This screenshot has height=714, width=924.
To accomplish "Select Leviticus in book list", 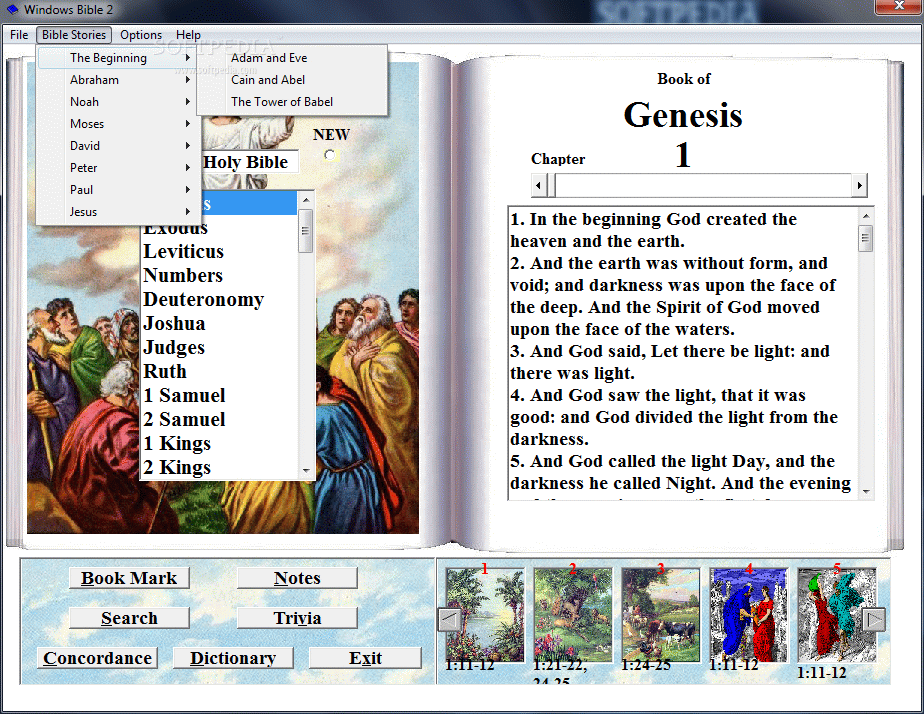I will click(219, 252).
